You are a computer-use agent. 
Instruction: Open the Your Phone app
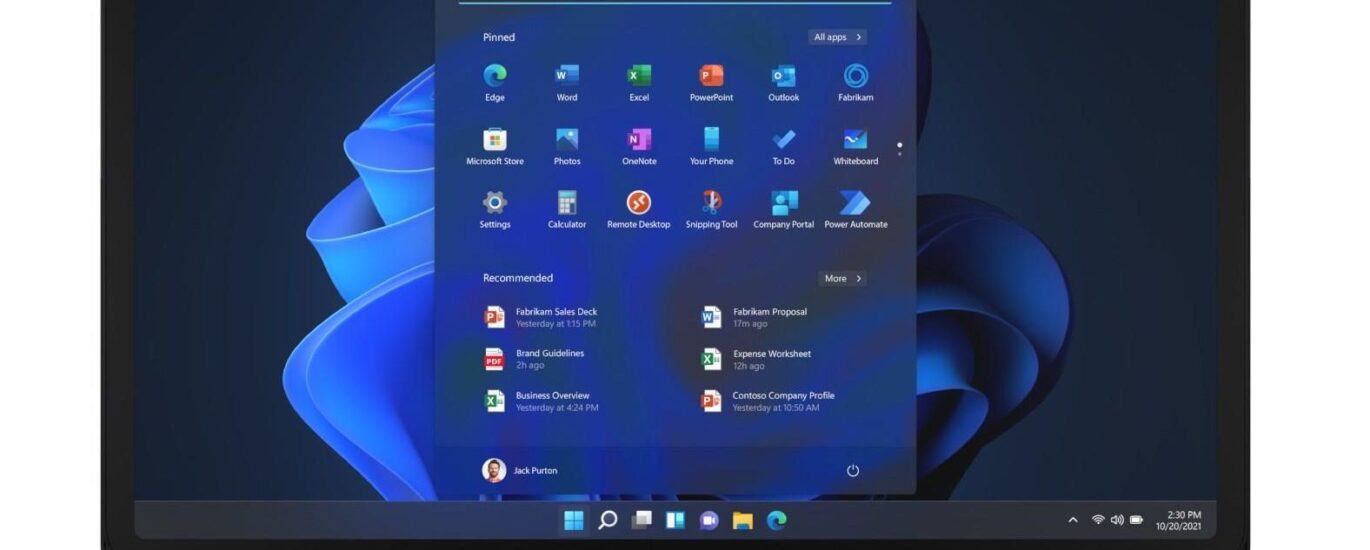point(711,147)
